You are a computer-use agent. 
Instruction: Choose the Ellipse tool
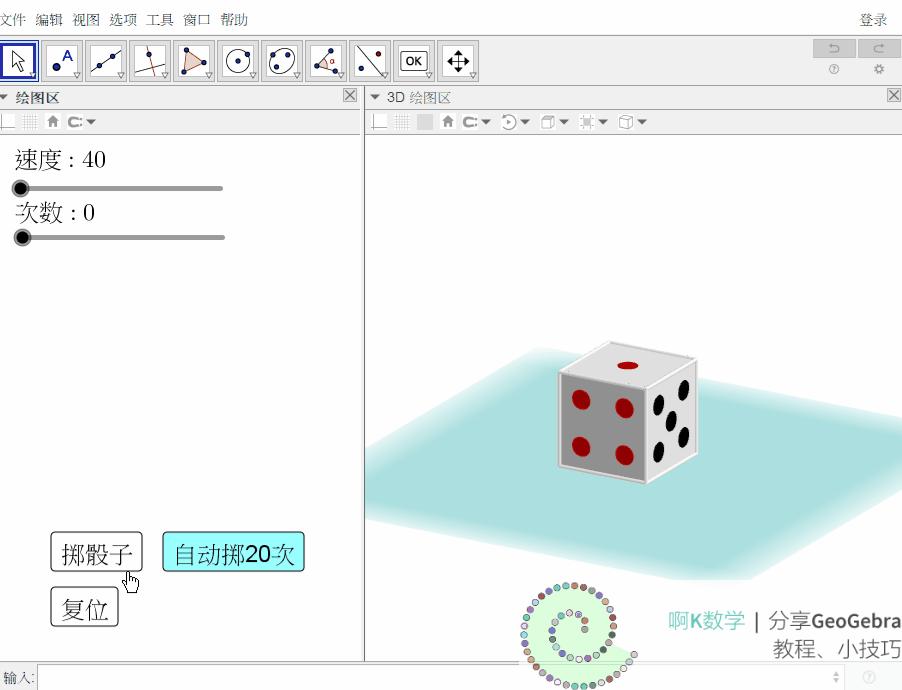(x=282, y=61)
